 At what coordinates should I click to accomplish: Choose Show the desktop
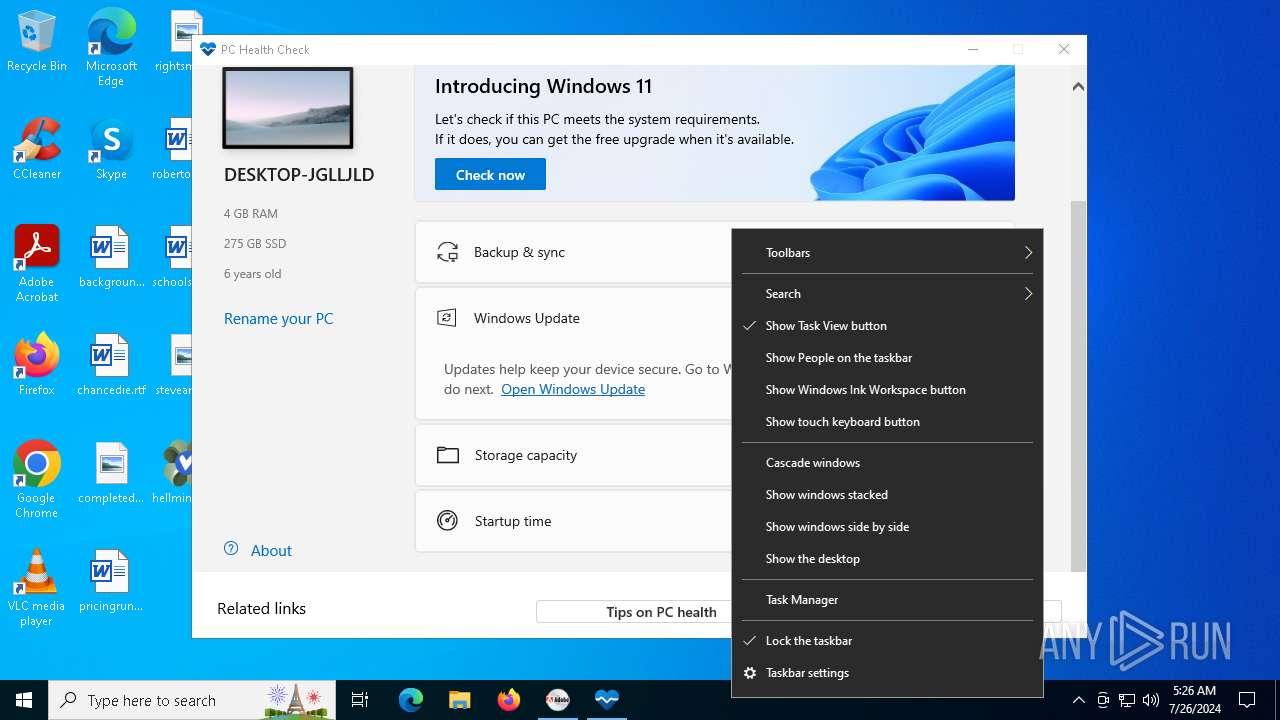(887, 559)
